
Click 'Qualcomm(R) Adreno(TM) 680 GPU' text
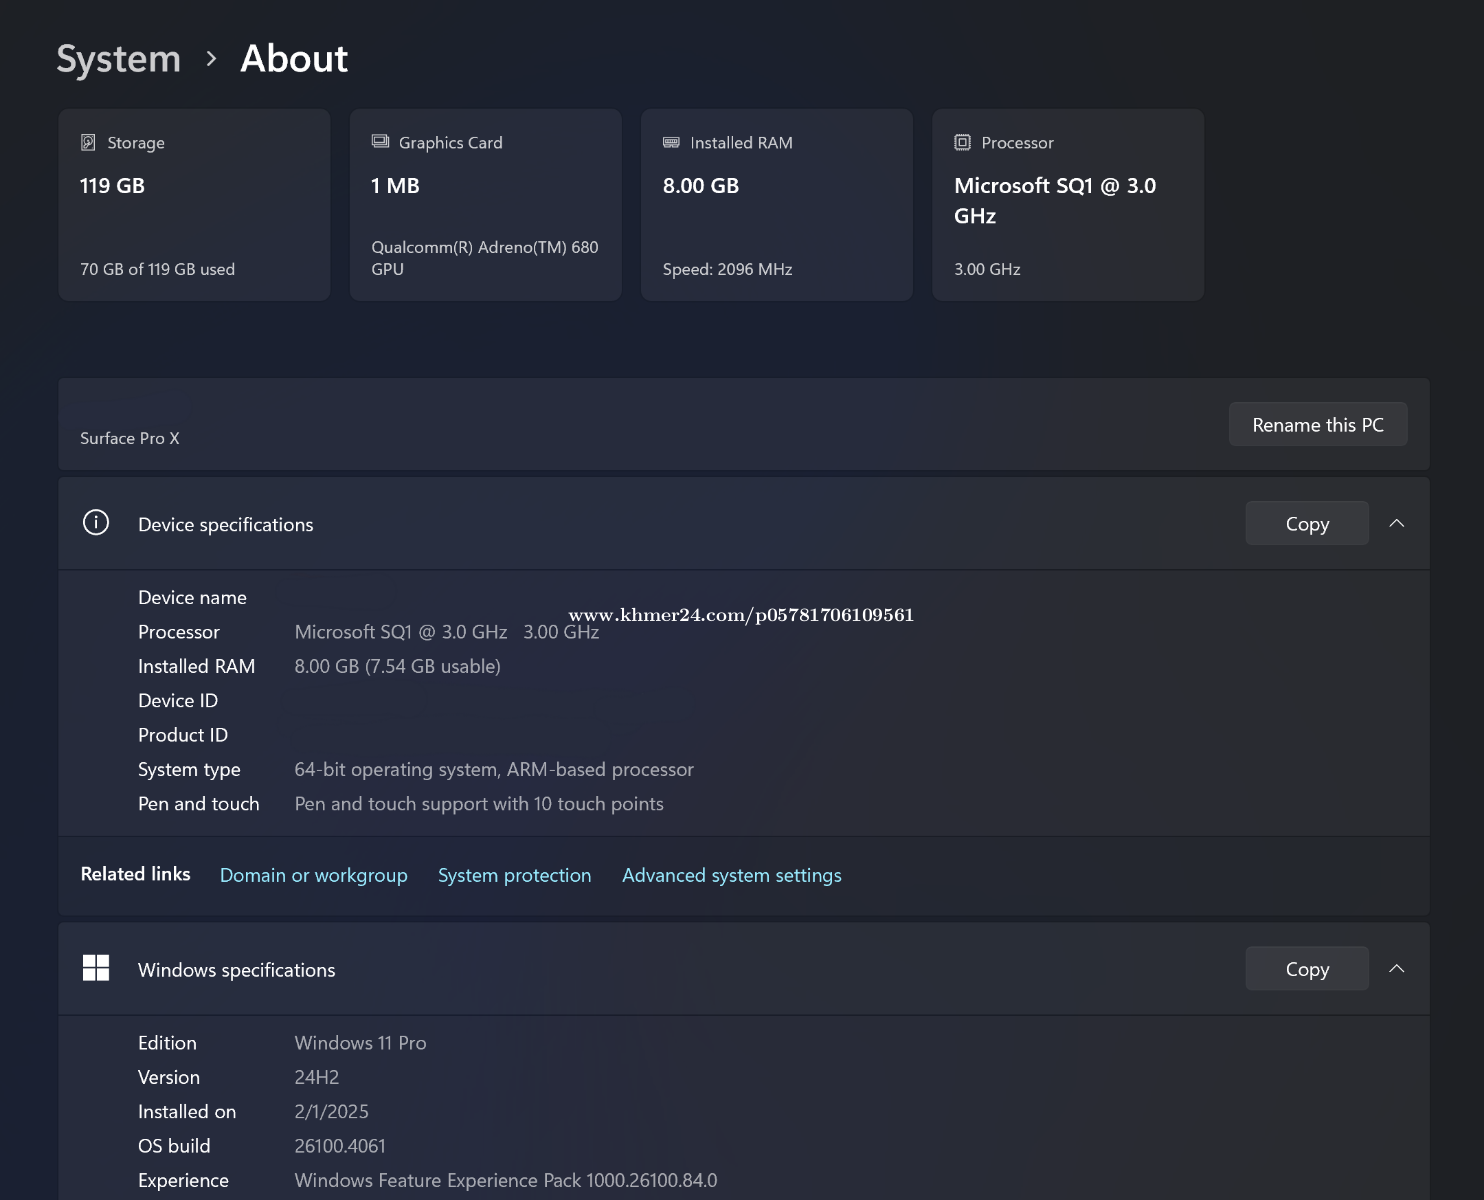click(x=485, y=258)
